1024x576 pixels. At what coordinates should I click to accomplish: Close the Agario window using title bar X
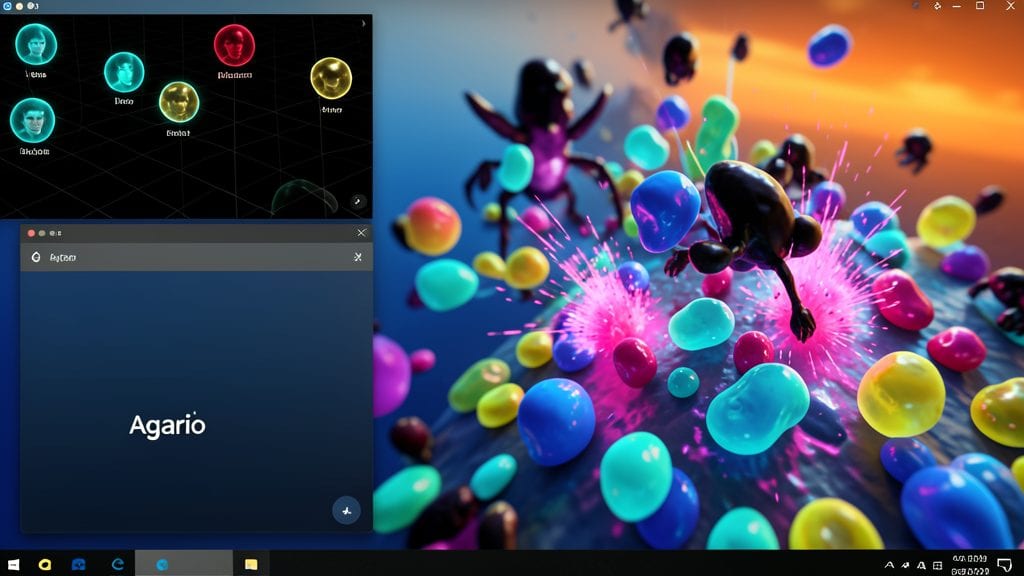pyautogui.click(x=361, y=232)
